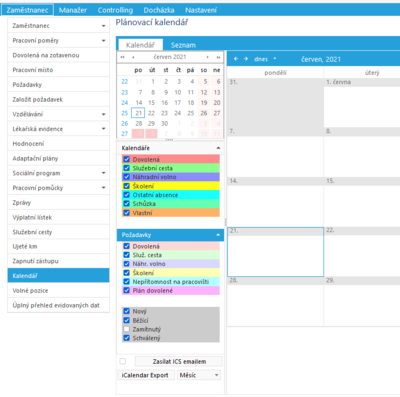
Task: Open Úplný přehled evidovaných dat
Action: [x=58, y=305]
